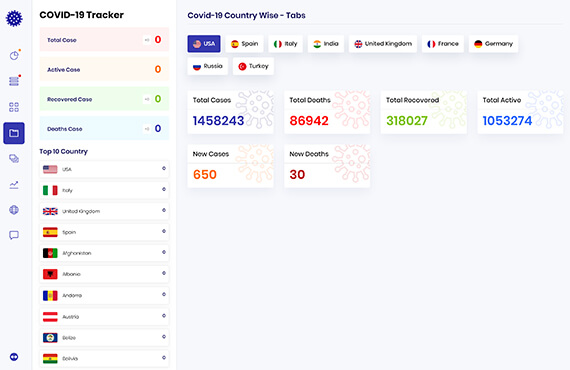The height and width of the screenshot is (370, 570).
Task: Open the stacked list sidebar icon
Action: (14, 81)
